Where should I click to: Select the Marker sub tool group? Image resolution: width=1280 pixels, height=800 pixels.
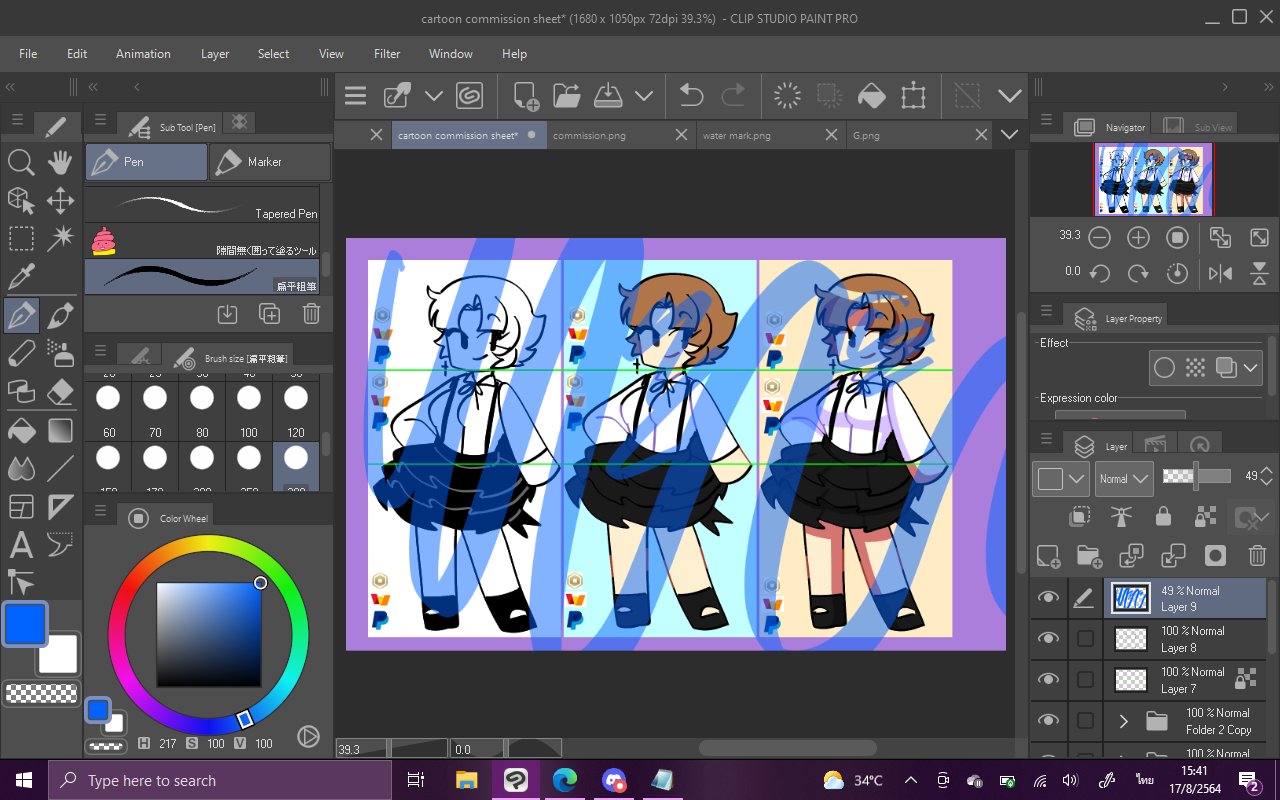pyautogui.click(x=270, y=162)
